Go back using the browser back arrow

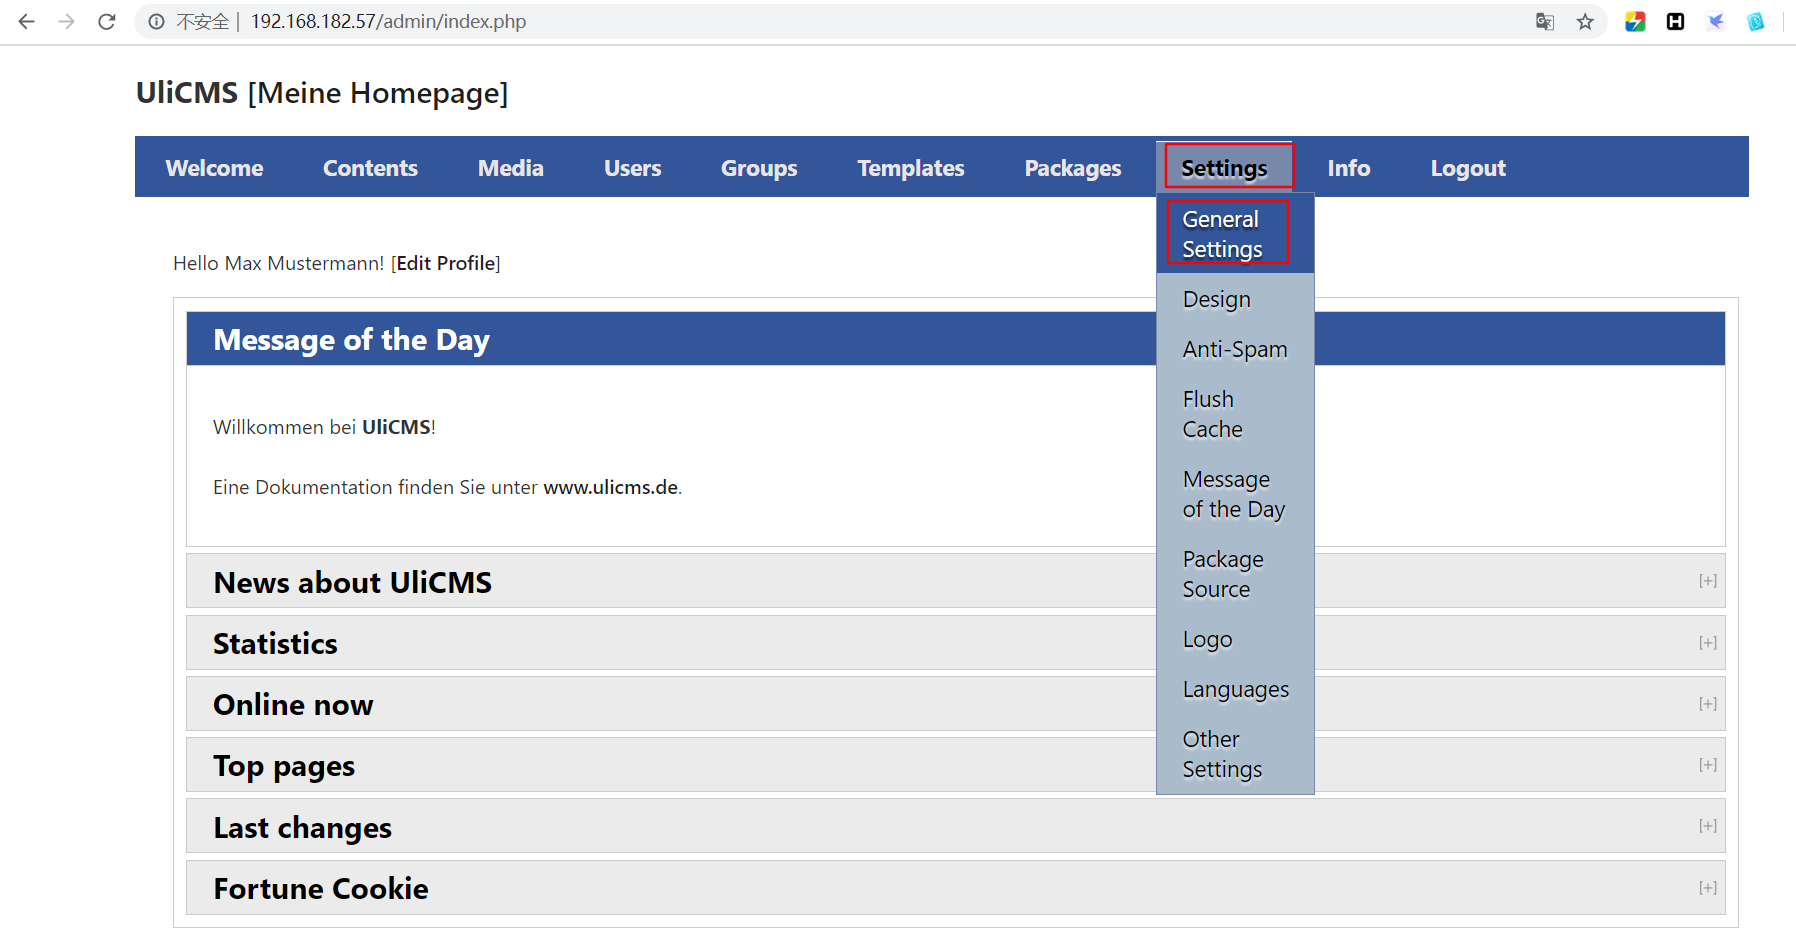tap(27, 21)
